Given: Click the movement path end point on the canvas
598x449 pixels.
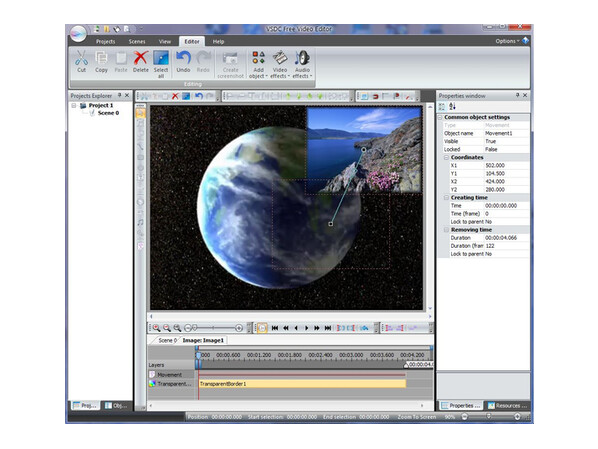Looking at the screenshot, I should pos(331,224).
